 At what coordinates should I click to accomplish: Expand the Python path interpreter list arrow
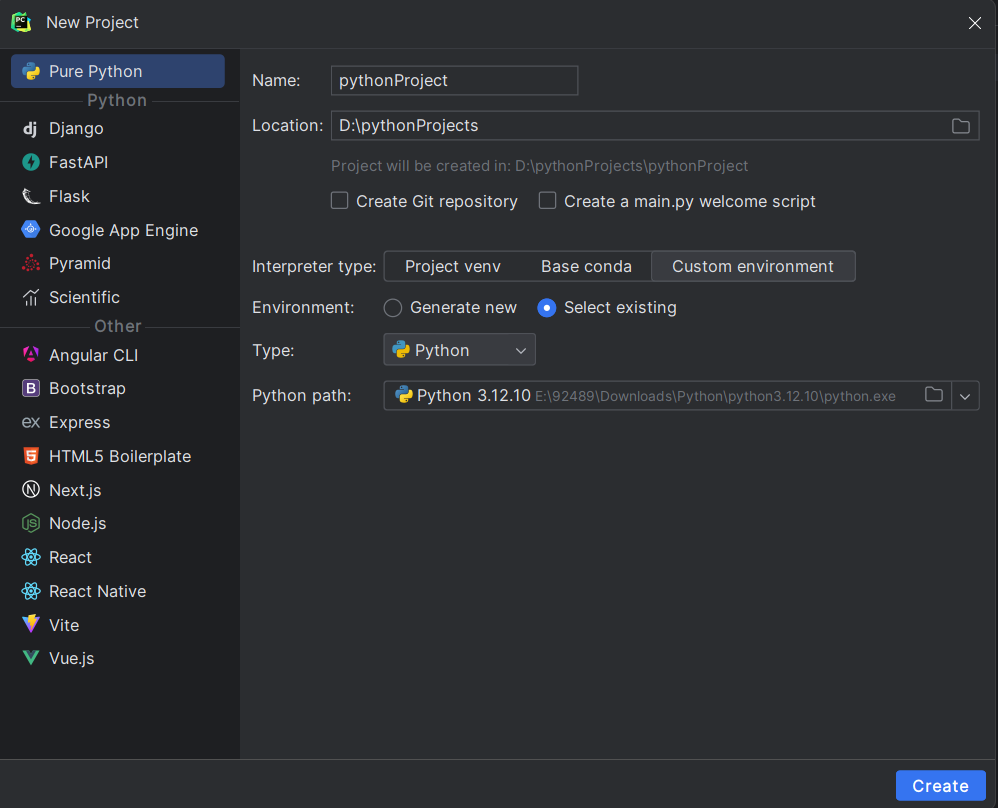tap(965, 396)
